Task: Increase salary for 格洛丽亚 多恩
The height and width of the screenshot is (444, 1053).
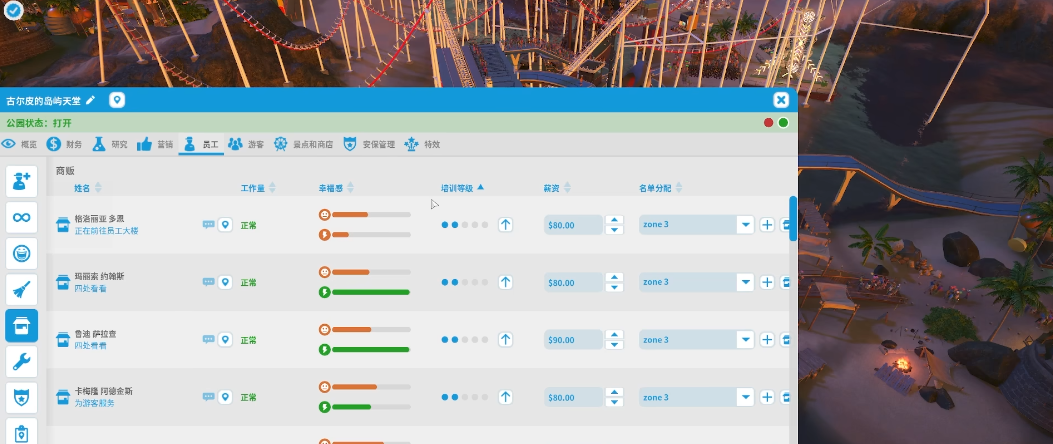Action: pyautogui.click(x=614, y=220)
